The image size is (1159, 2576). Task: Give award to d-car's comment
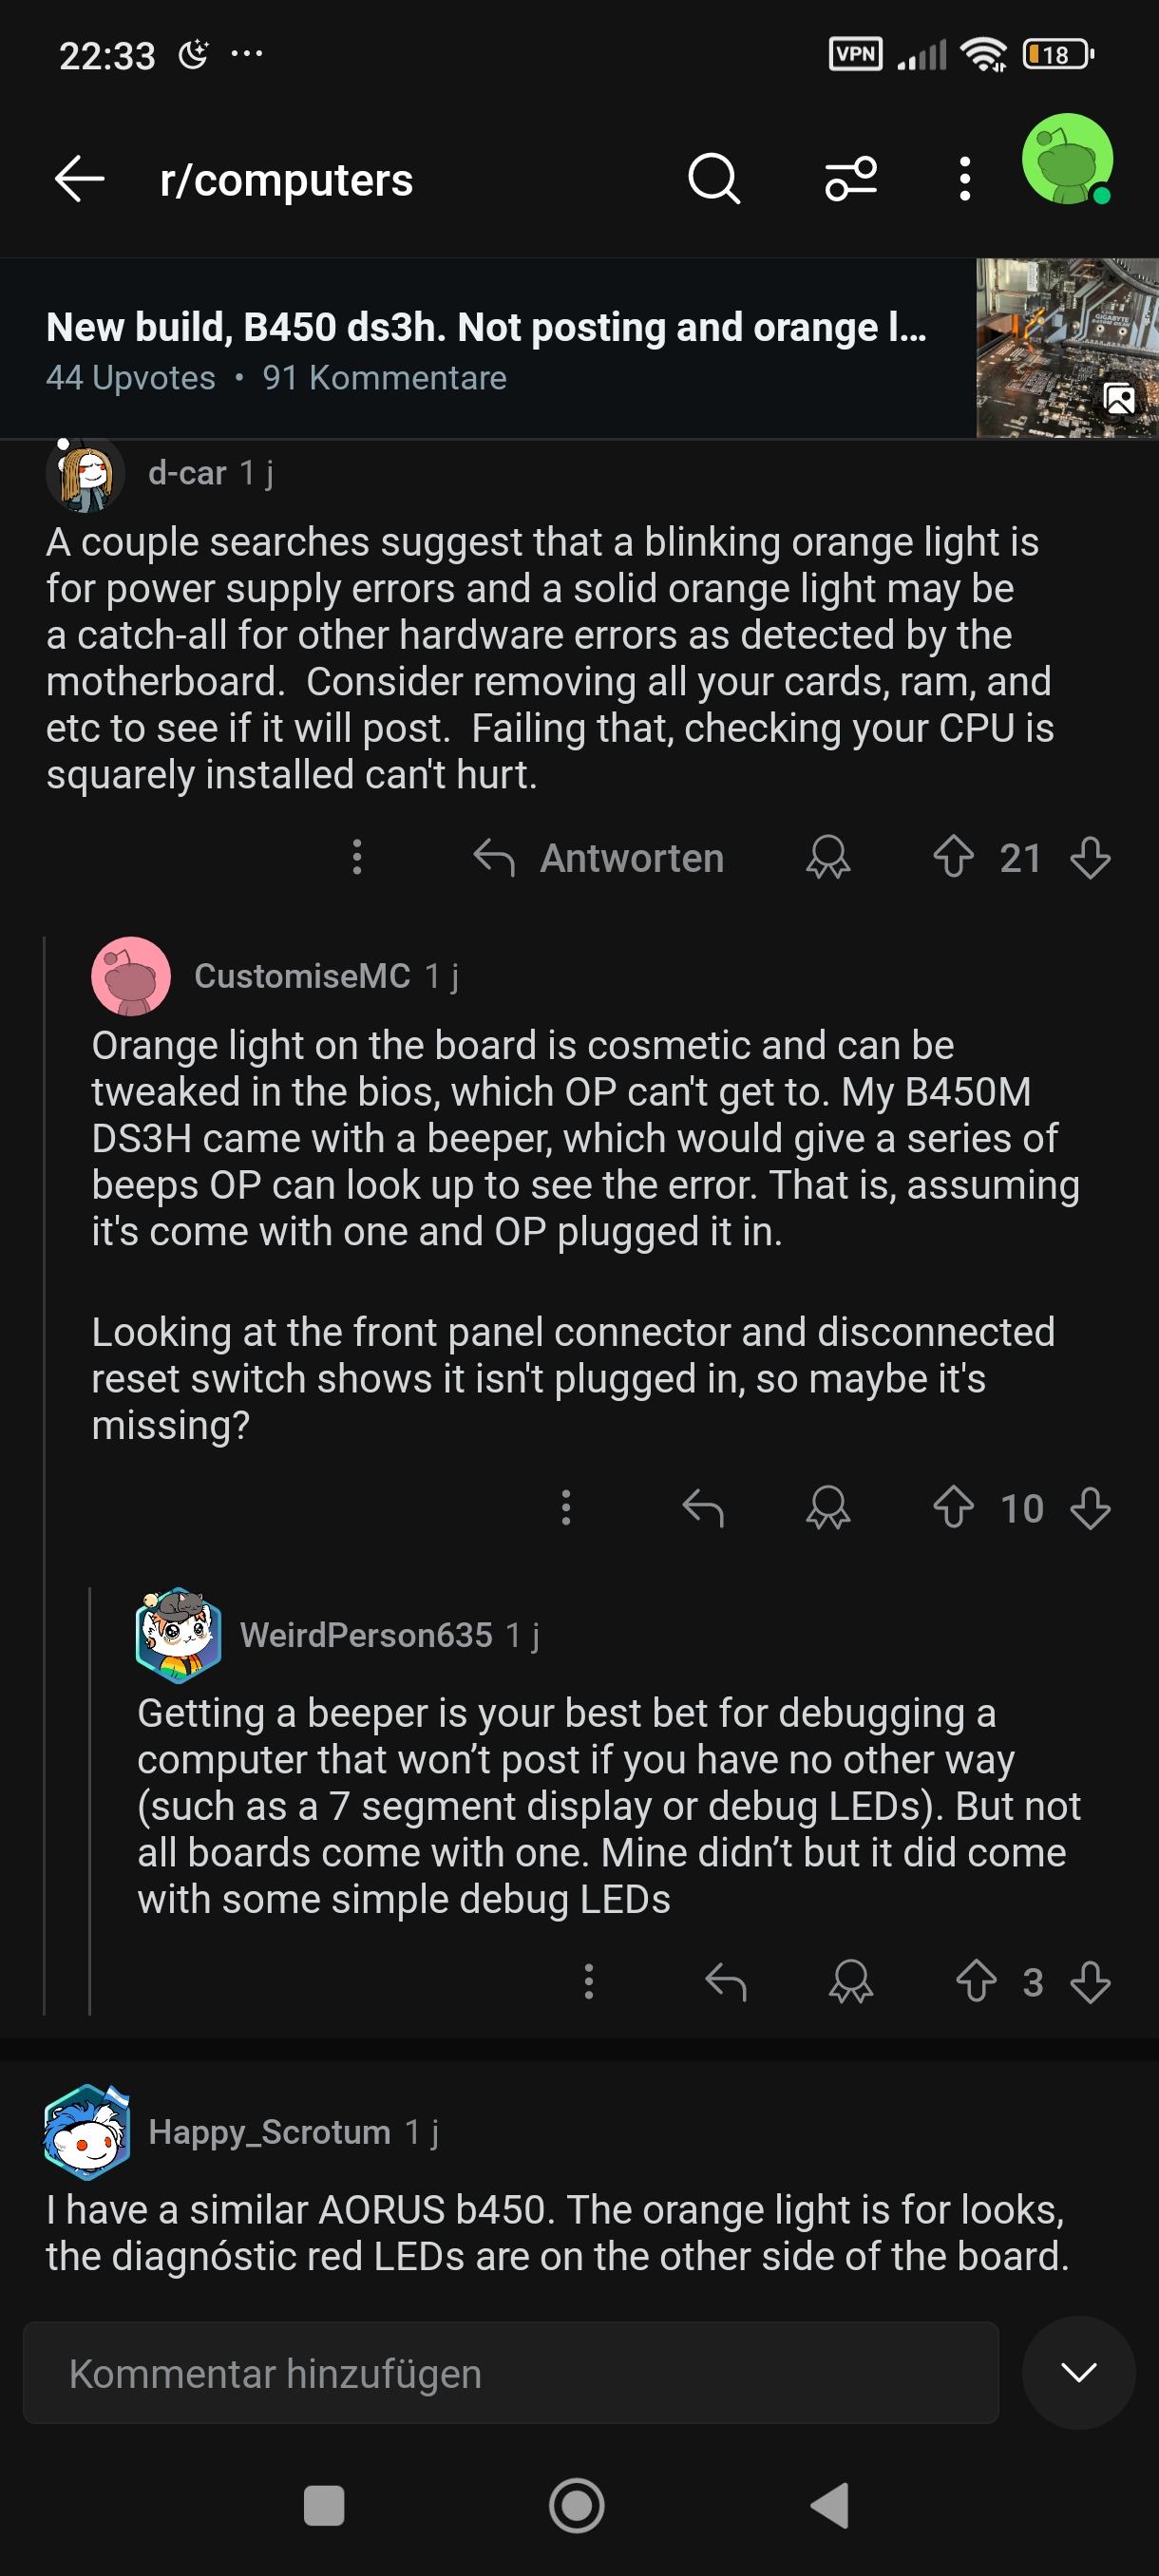coord(828,858)
